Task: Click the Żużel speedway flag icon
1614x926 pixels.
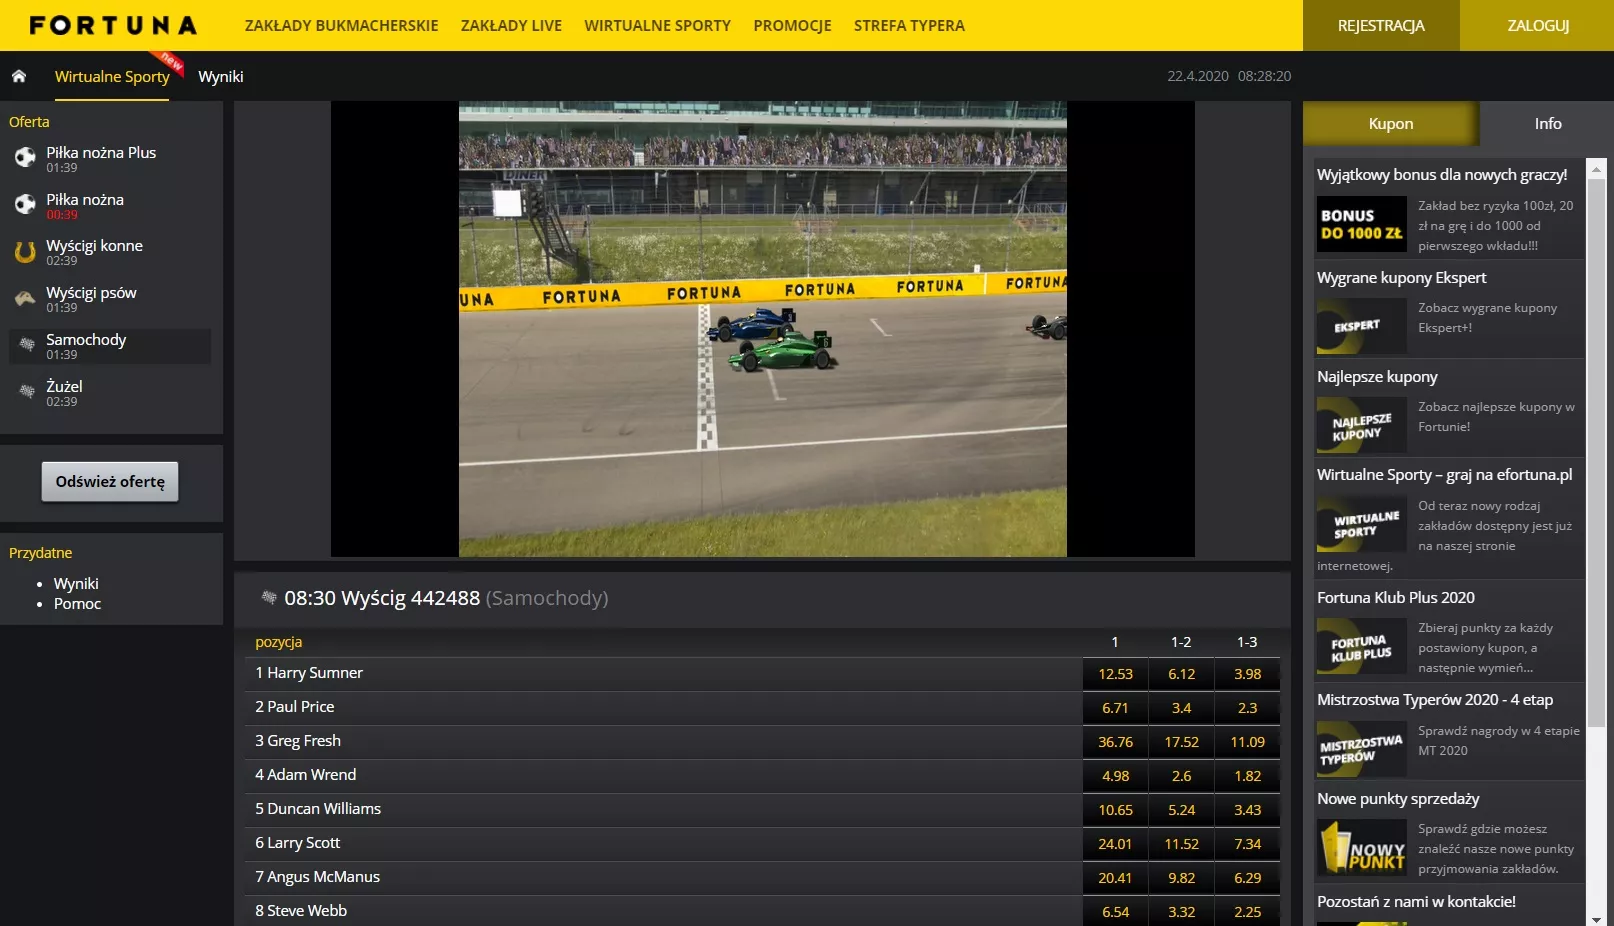Action: click(x=27, y=392)
